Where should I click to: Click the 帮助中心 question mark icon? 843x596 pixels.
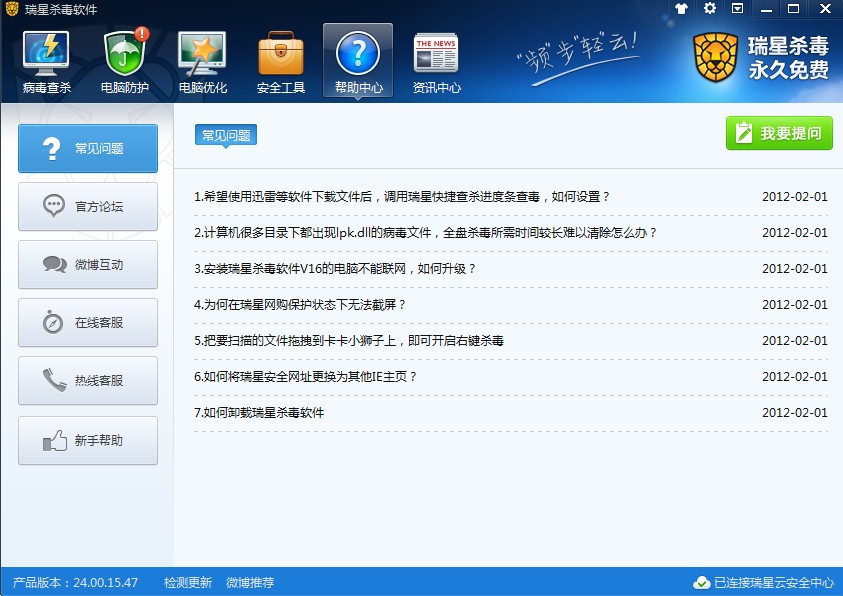click(358, 55)
